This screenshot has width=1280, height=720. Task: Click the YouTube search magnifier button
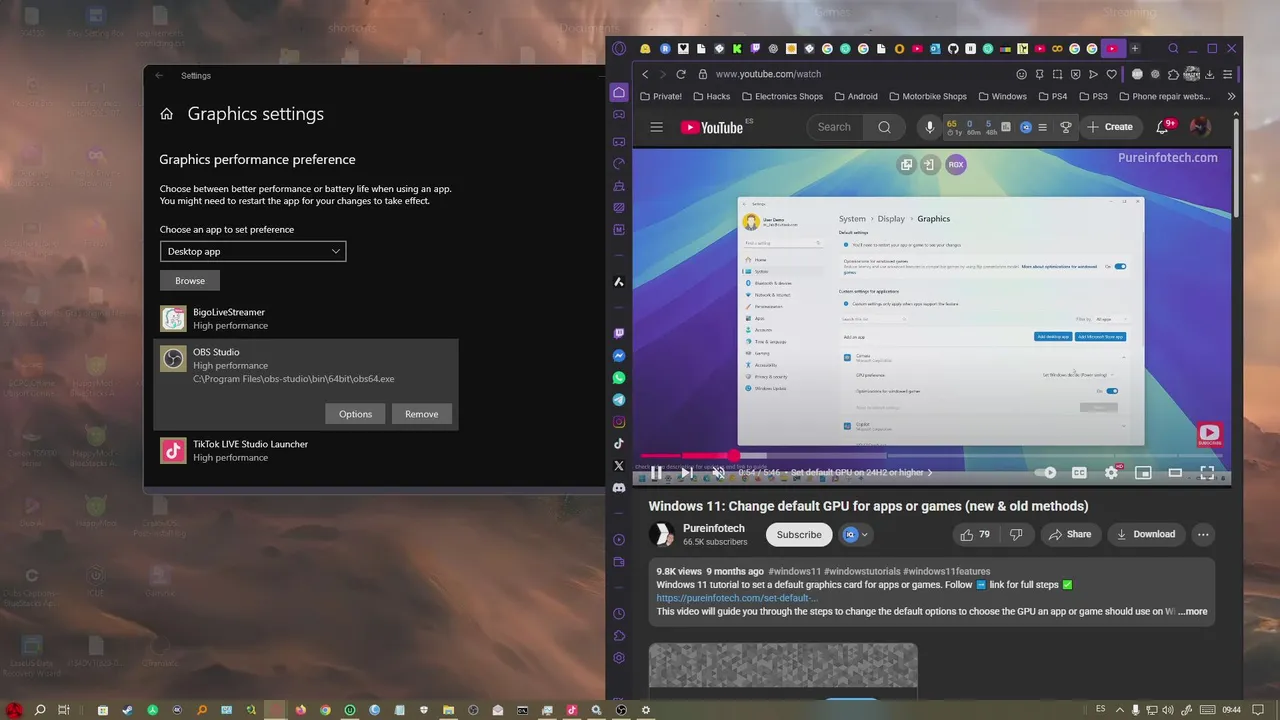884,127
